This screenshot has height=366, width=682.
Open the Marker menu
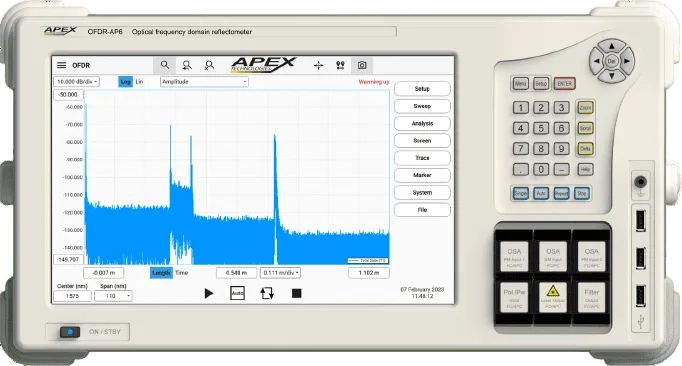point(422,175)
